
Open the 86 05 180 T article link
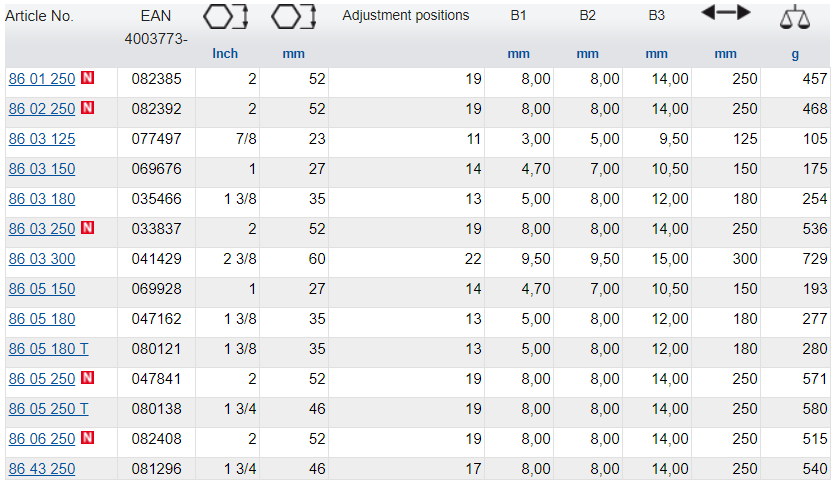(x=48, y=349)
